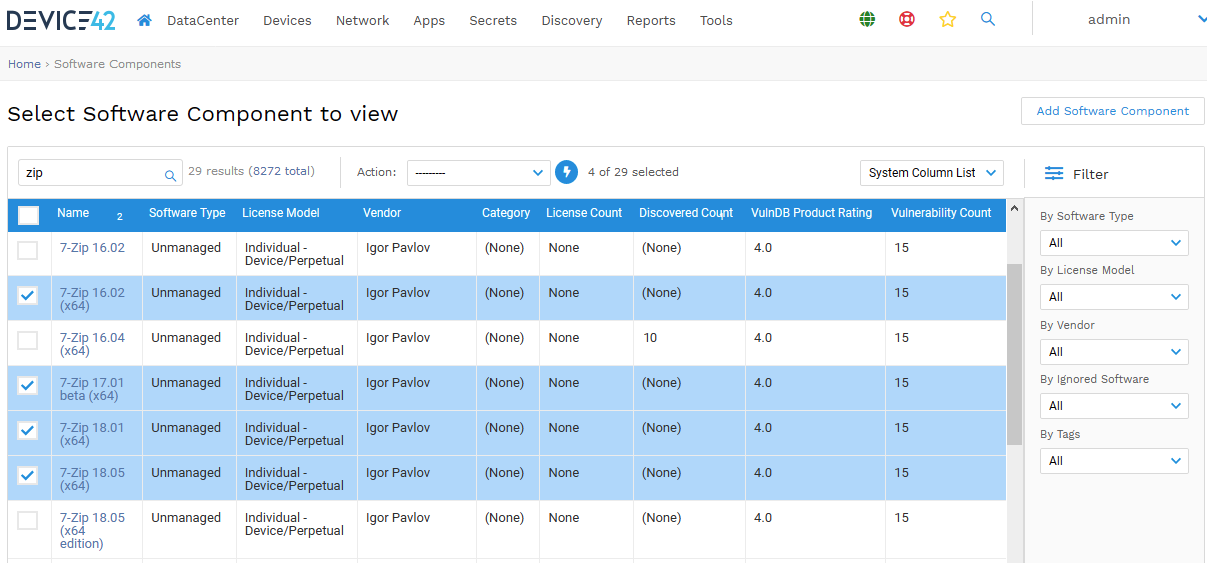1207x563 pixels.
Task: Open the red lifebuoy help icon
Action: tap(907, 19)
